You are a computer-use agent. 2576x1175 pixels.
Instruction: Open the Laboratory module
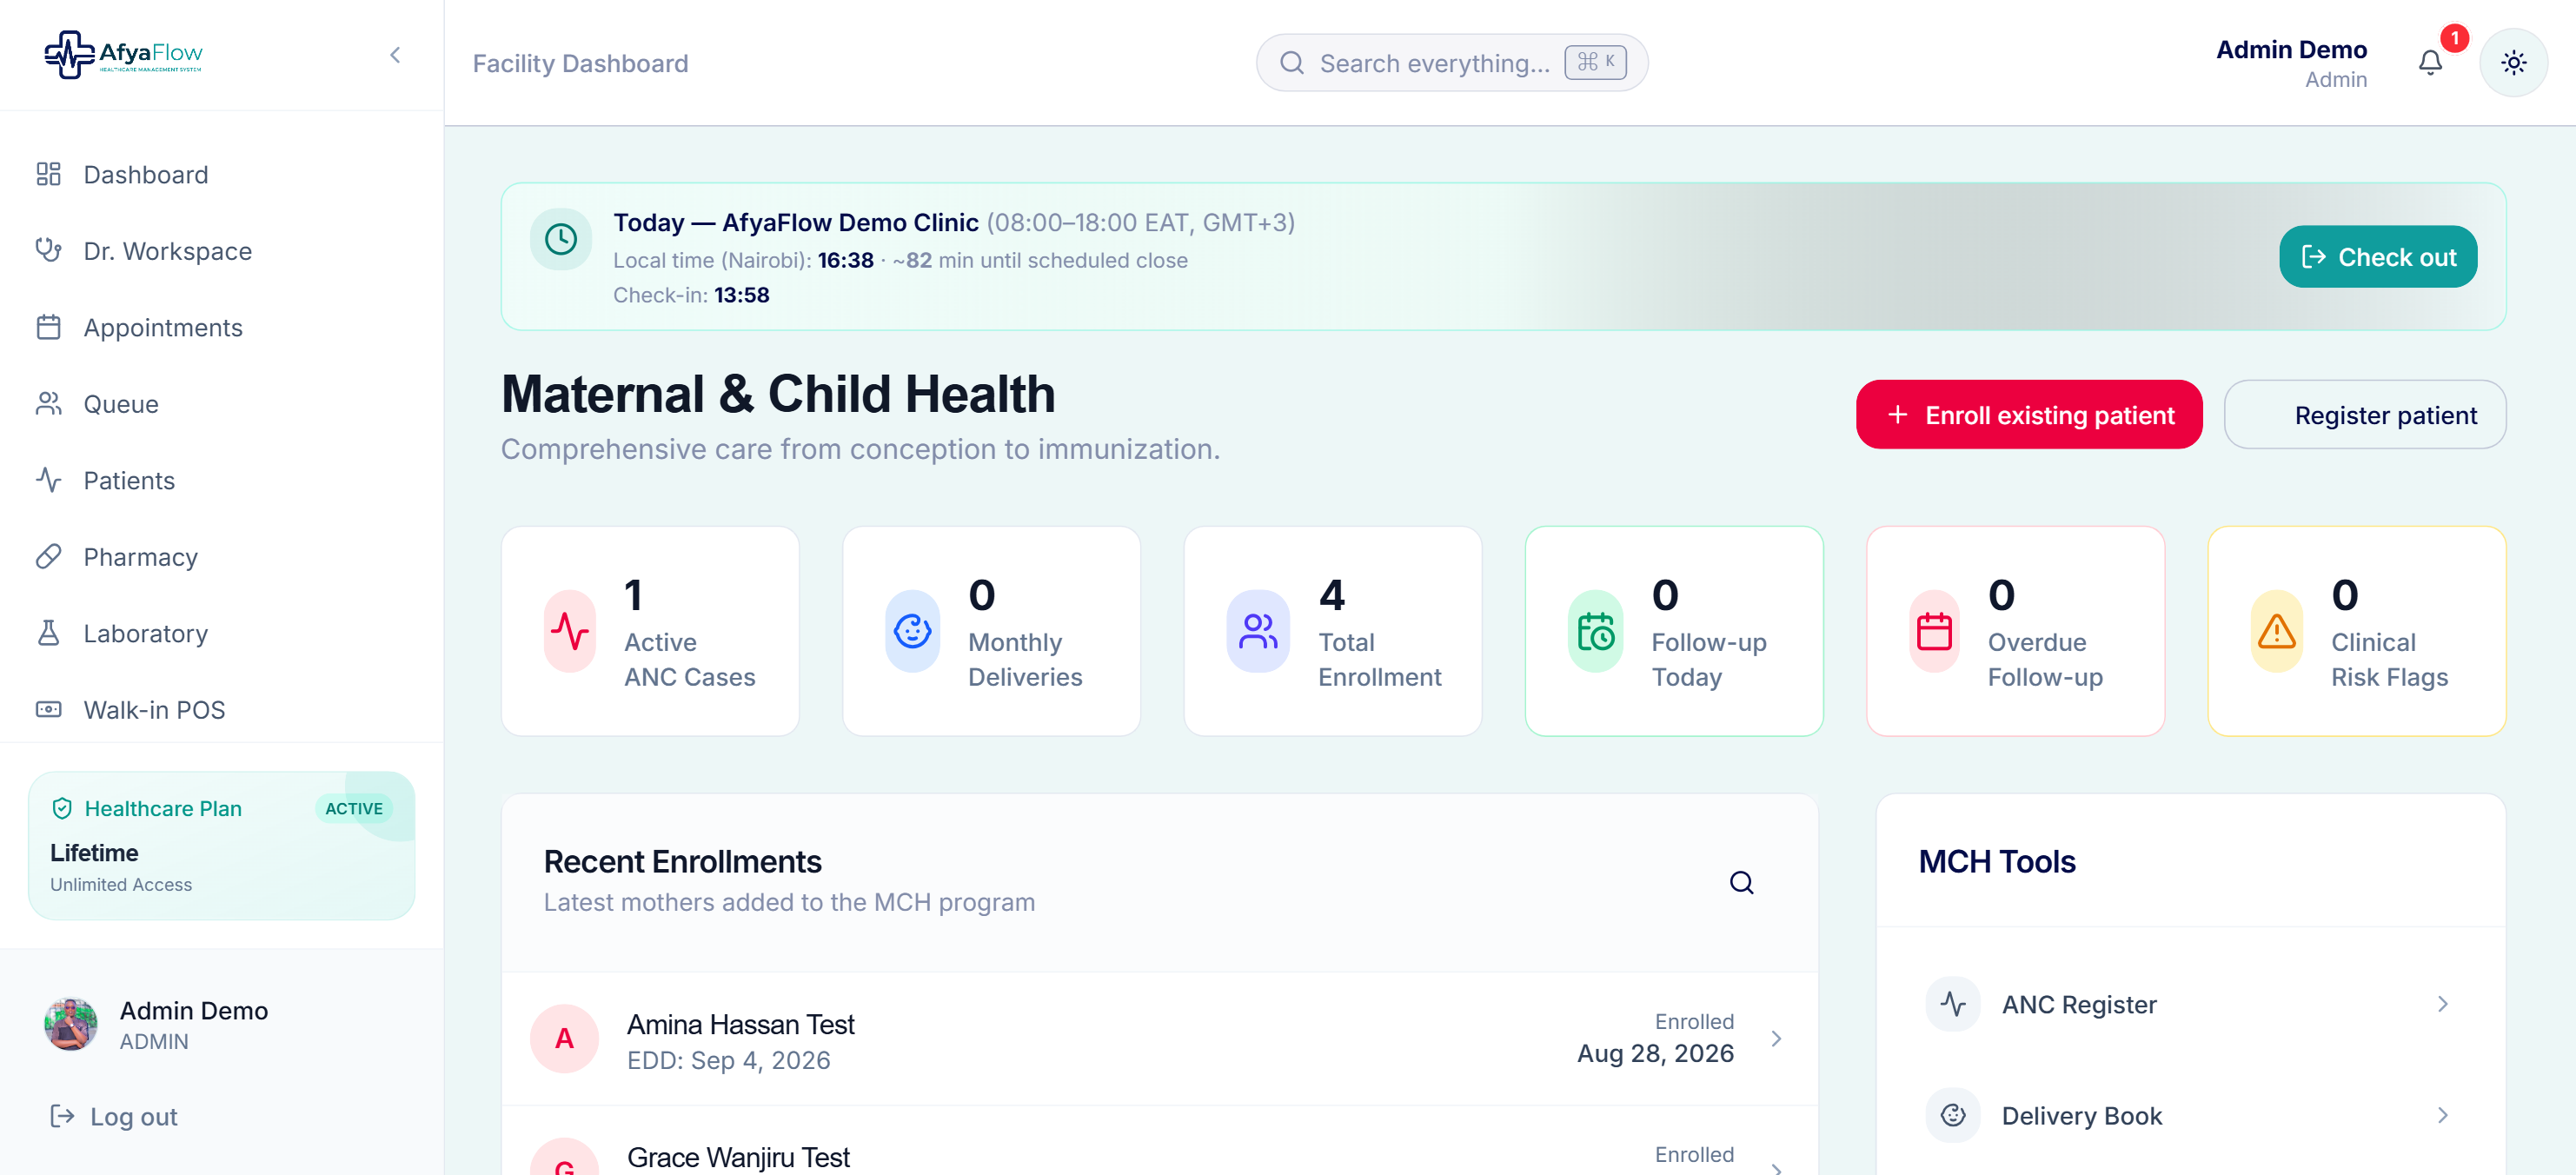click(222, 634)
